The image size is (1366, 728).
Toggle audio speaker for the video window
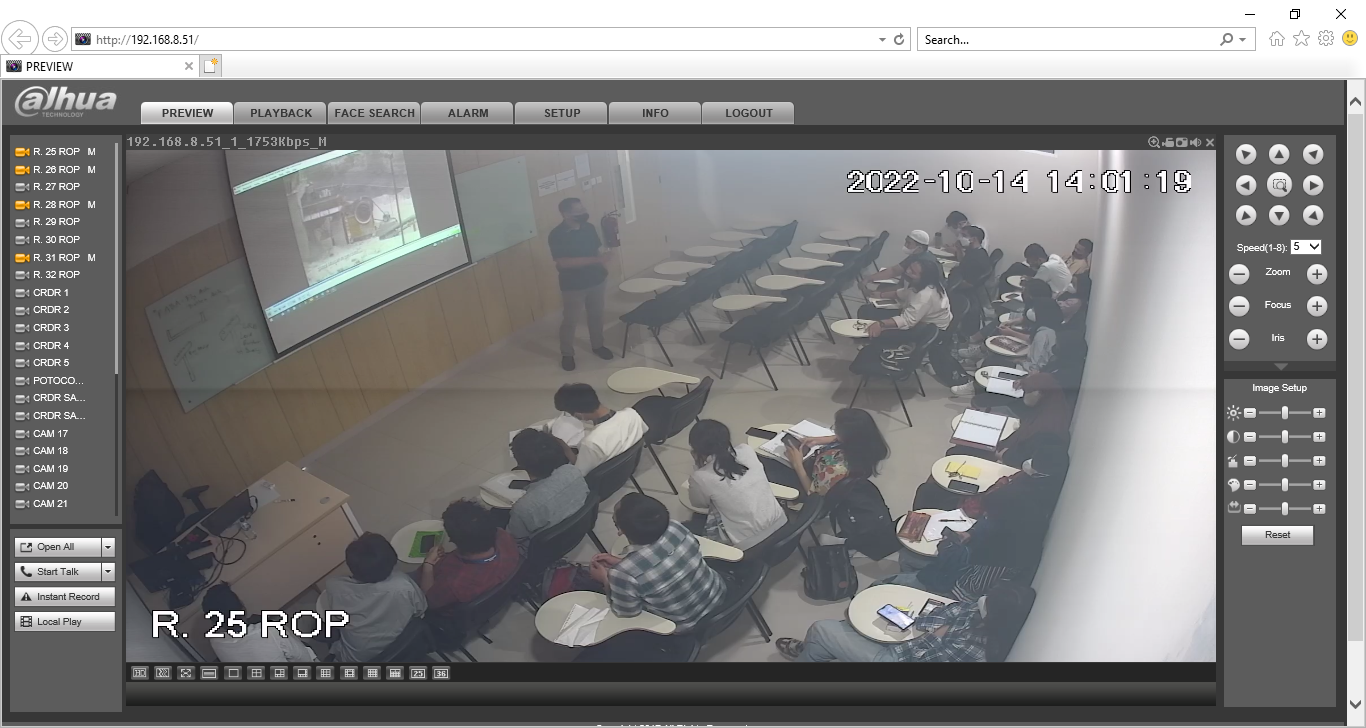(x=1196, y=142)
